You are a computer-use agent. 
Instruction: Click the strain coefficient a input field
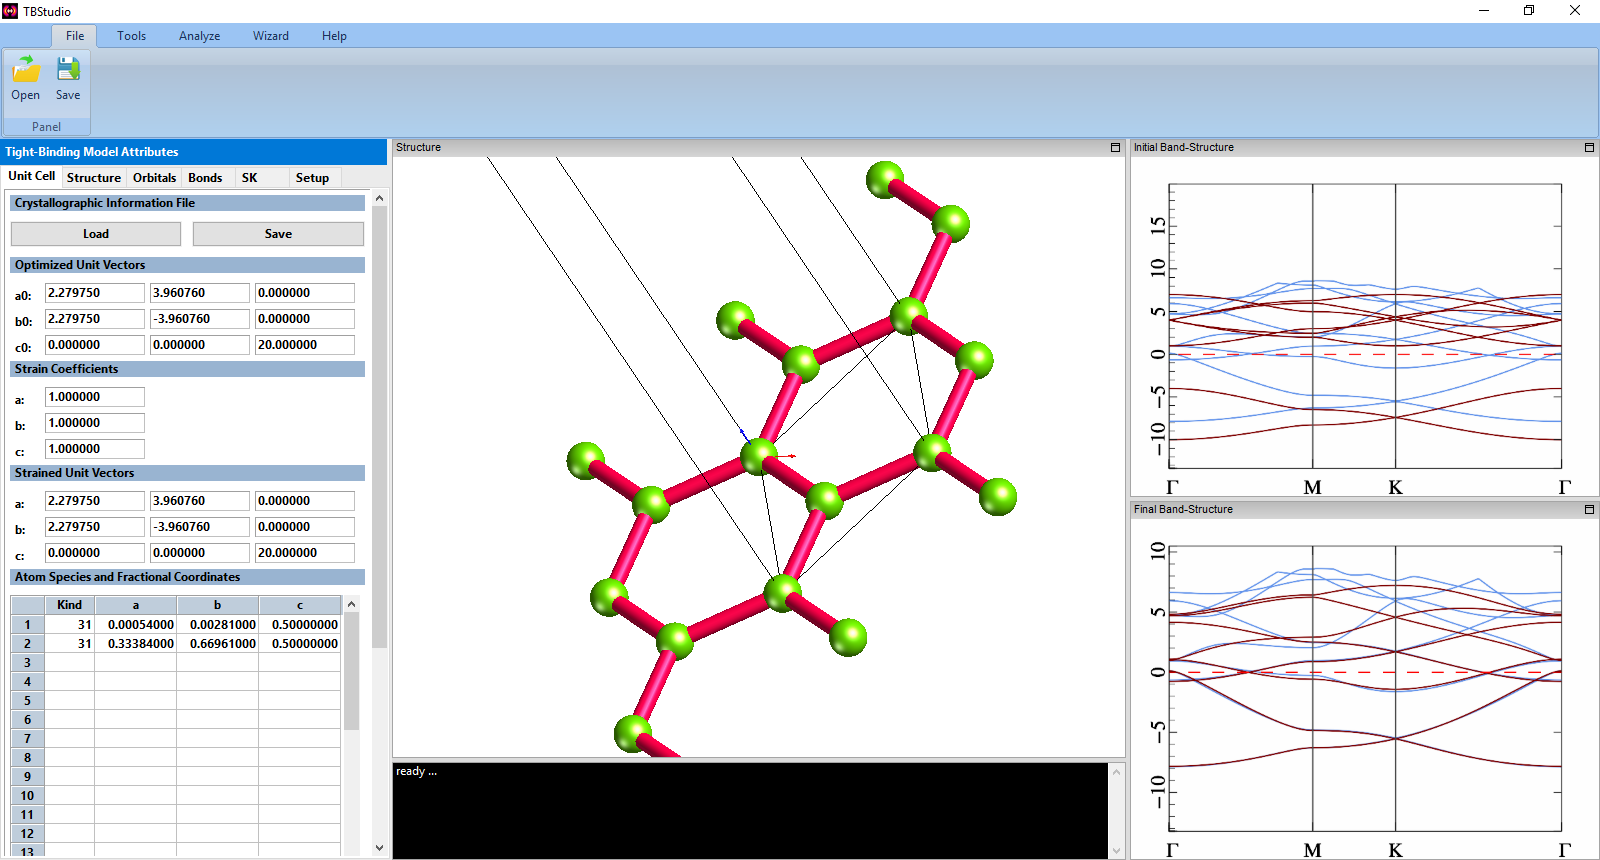(95, 397)
